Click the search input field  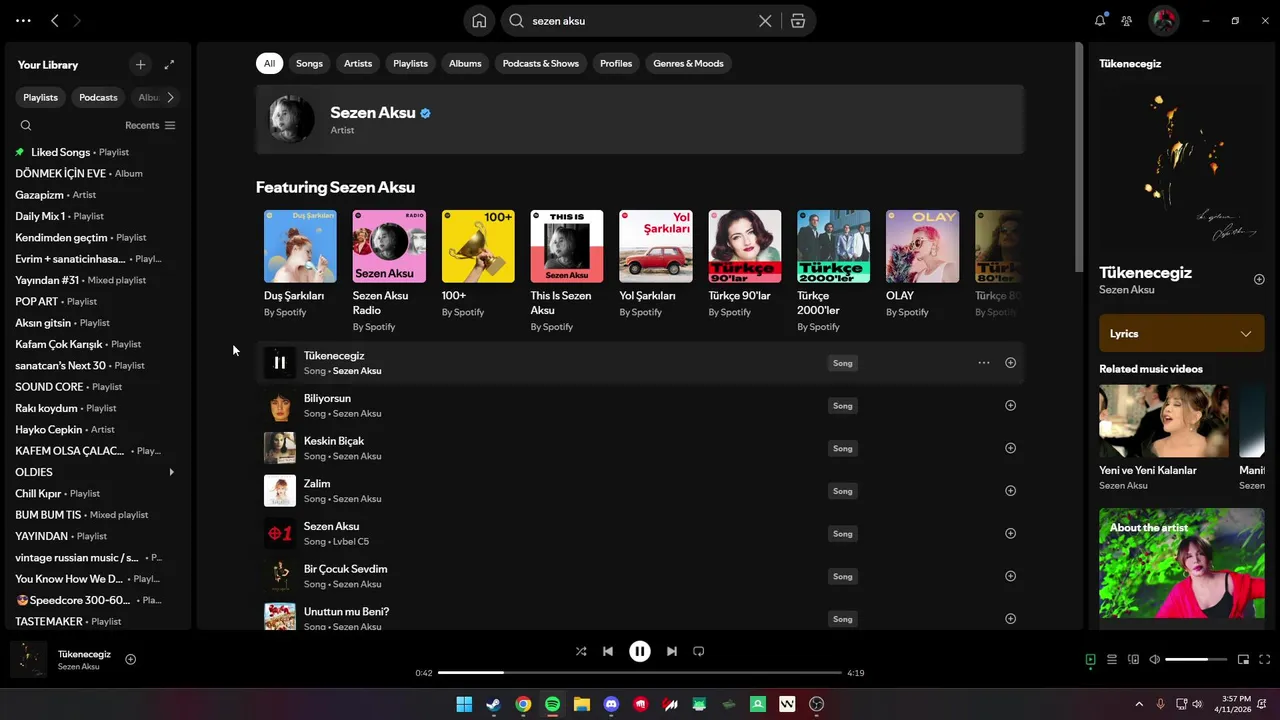640,21
